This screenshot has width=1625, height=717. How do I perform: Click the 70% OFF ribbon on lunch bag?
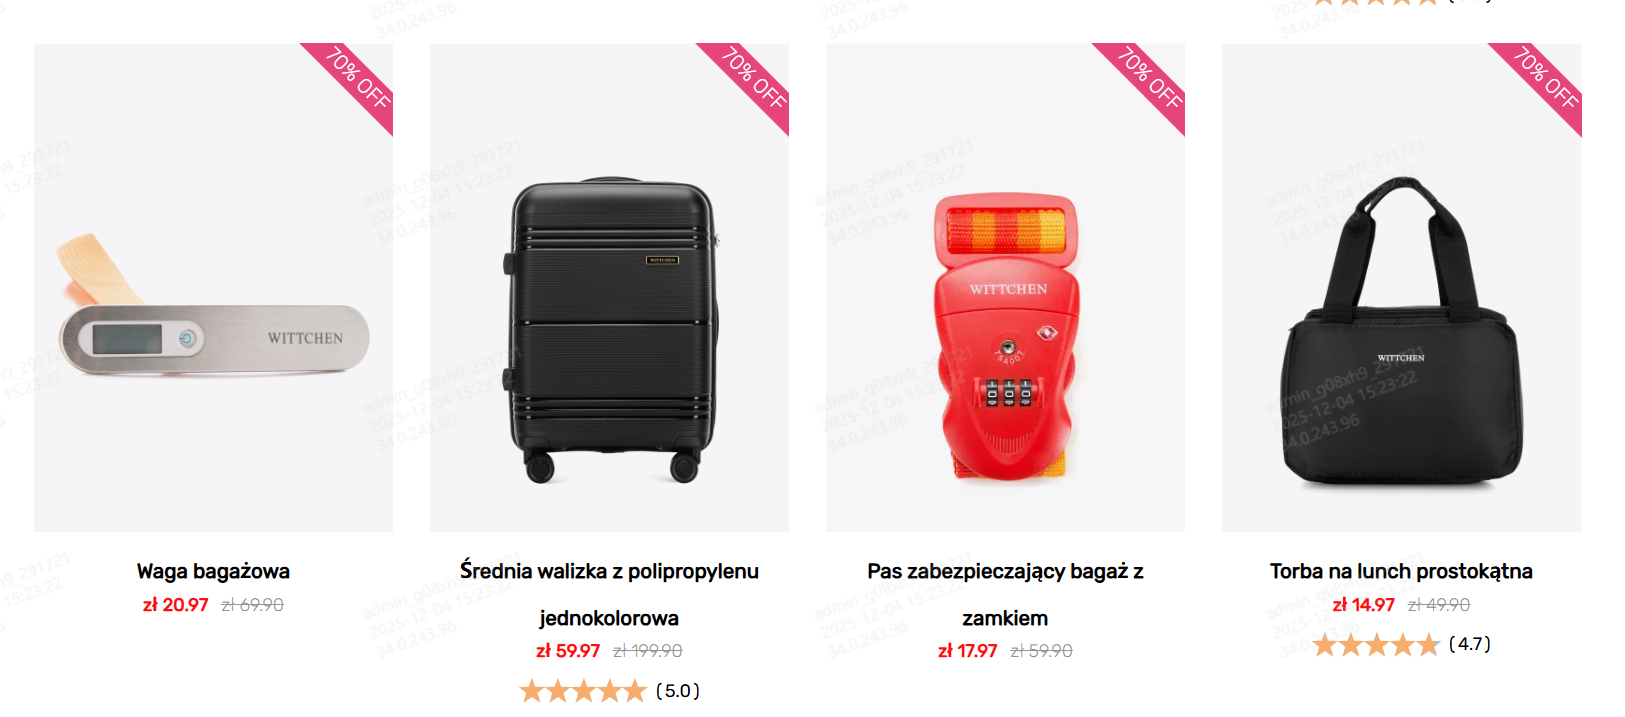(1546, 78)
